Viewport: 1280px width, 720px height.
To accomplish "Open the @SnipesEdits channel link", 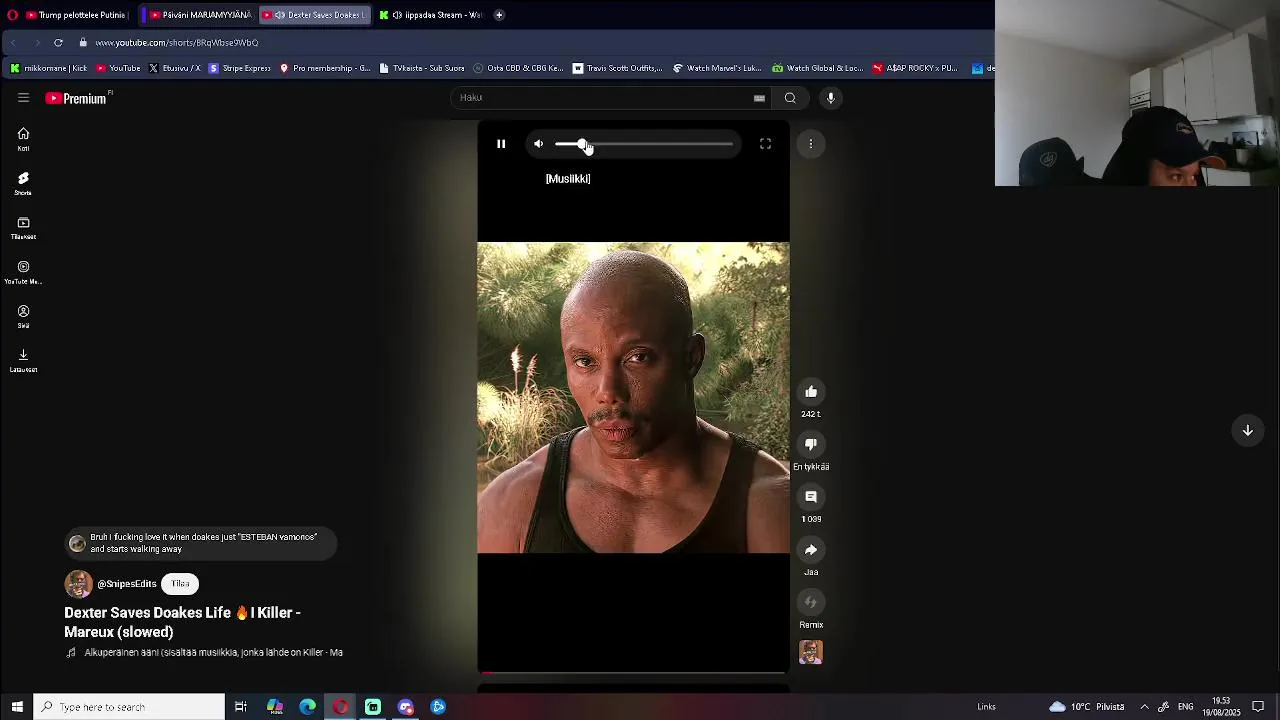I will pyautogui.click(x=127, y=584).
